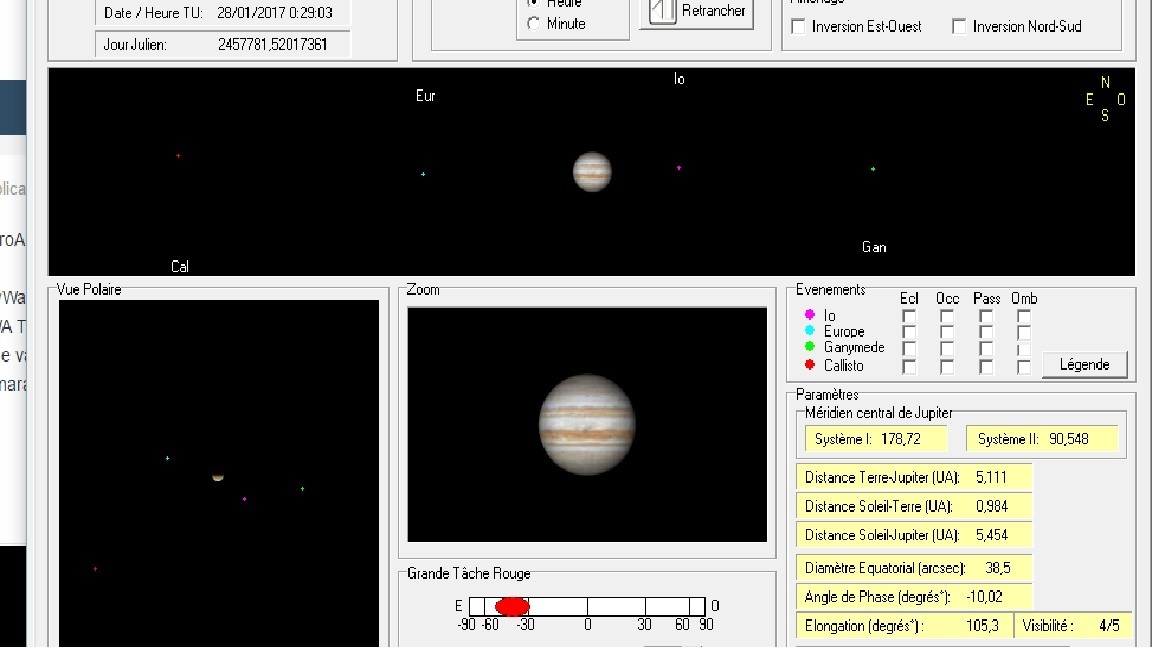Image resolution: width=1152 pixels, height=648 pixels.
Task: Tick the Ganymede Pass event checkbox
Action: [986, 349]
